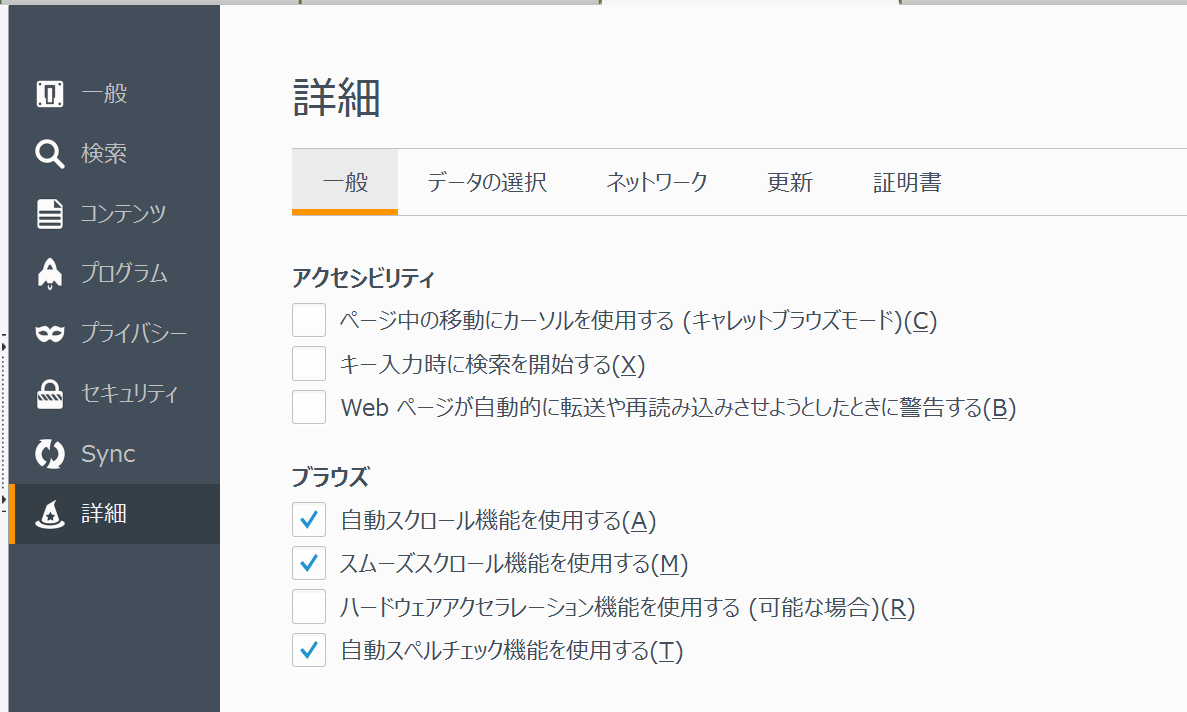The width and height of the screenshot is (1187, 712).
Task: Click the Advanced (詳細) wizard hat icon
Action: click(x=50, y=515)
